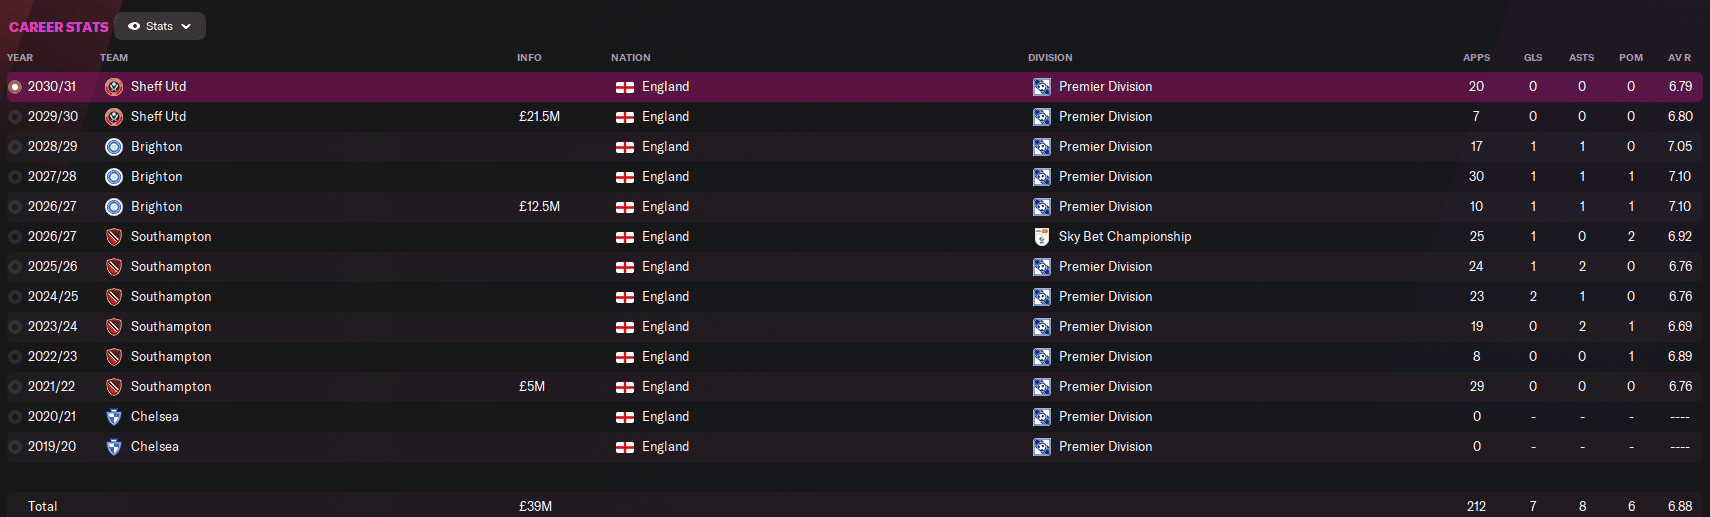Click the Chelsea club badge for 2020/21
This screenshot has height=517, width=1710.
coord(114,417)
